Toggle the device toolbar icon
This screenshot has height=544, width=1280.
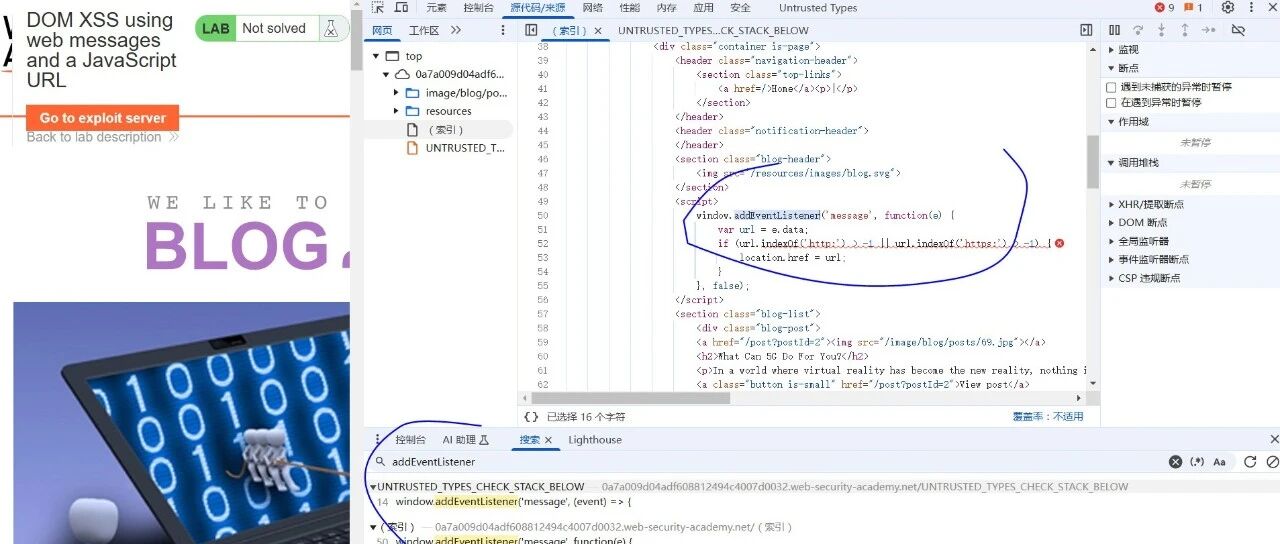click(401, 8)
